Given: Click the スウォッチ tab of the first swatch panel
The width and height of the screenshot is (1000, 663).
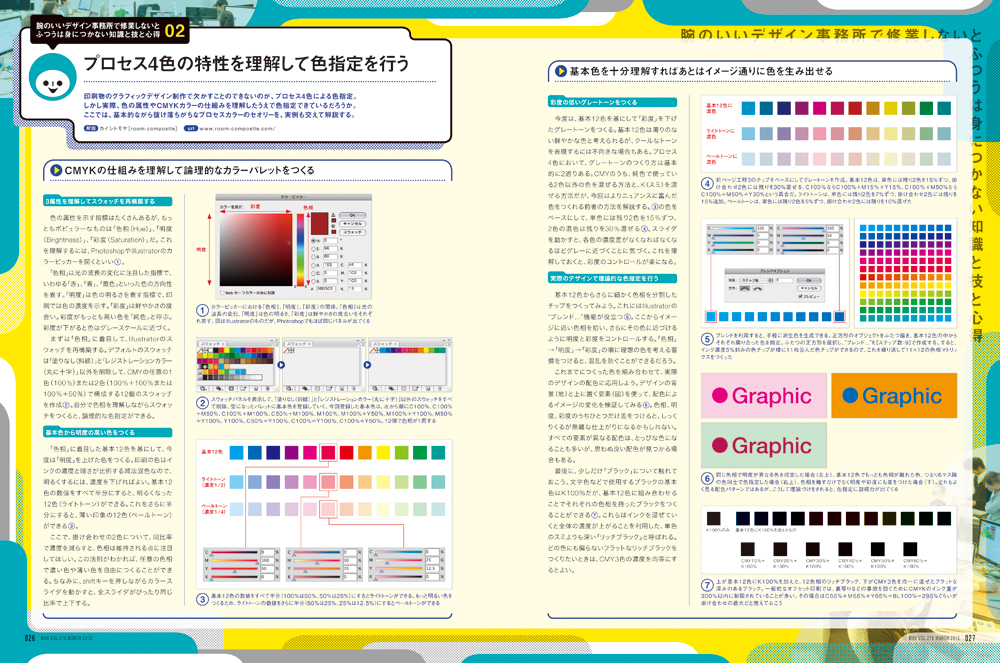Looking at the screenshot, I should (x=210, y=344).
